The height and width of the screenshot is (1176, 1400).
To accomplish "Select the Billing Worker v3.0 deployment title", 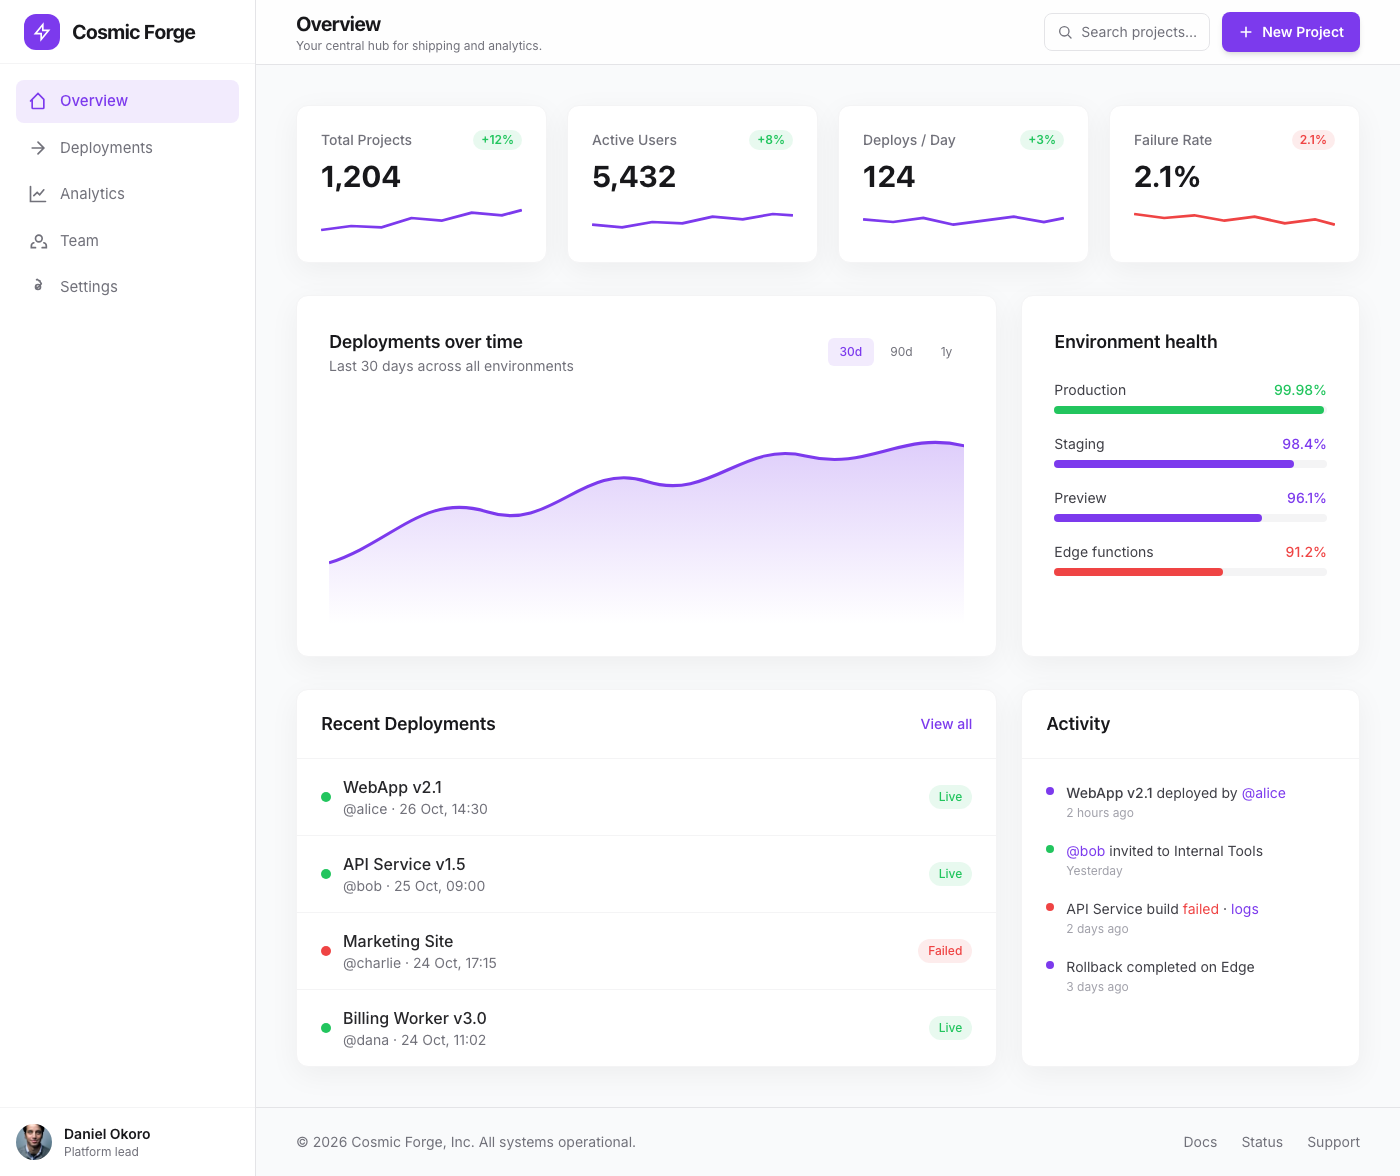I will point(415,1018).
